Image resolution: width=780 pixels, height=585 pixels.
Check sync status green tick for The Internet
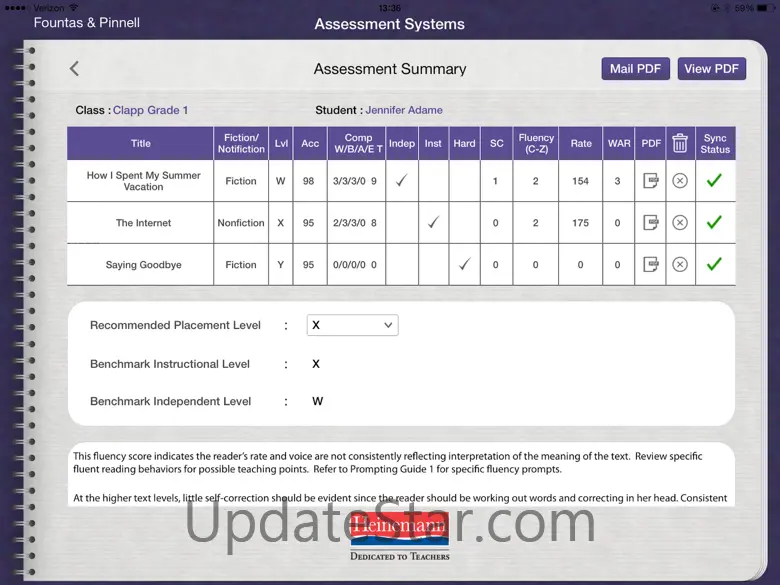(x=714, y=222)
